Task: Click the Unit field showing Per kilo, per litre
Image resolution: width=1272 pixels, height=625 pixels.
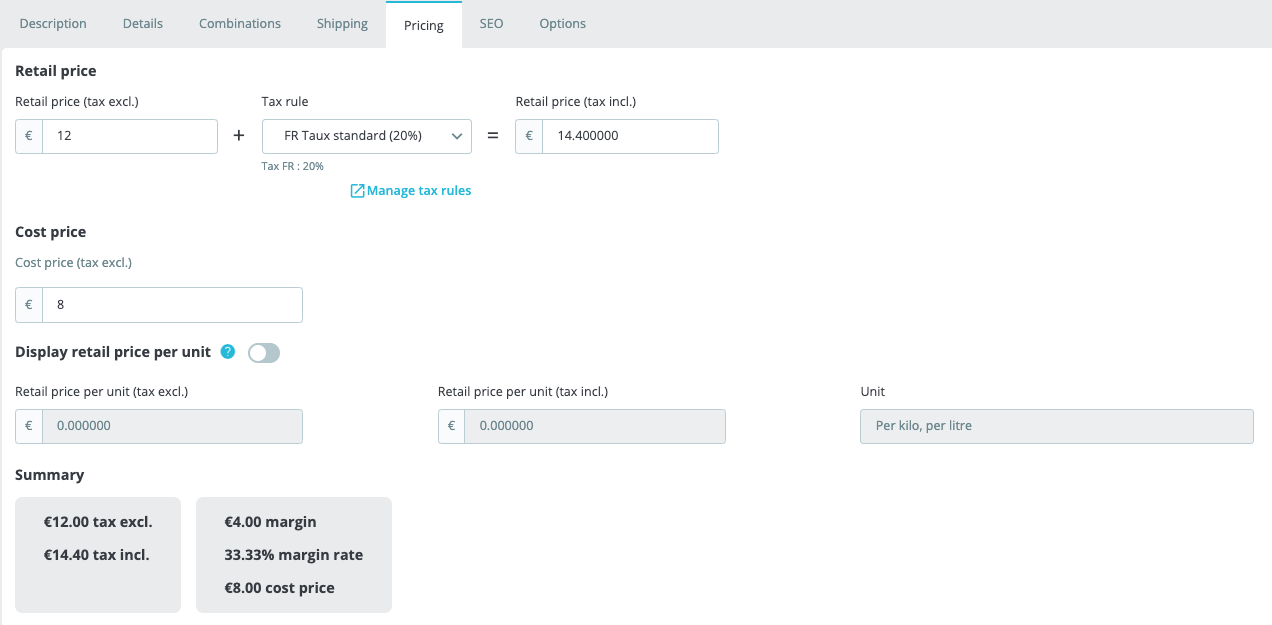Action: pyautogui.click(x=1056, y=426)
